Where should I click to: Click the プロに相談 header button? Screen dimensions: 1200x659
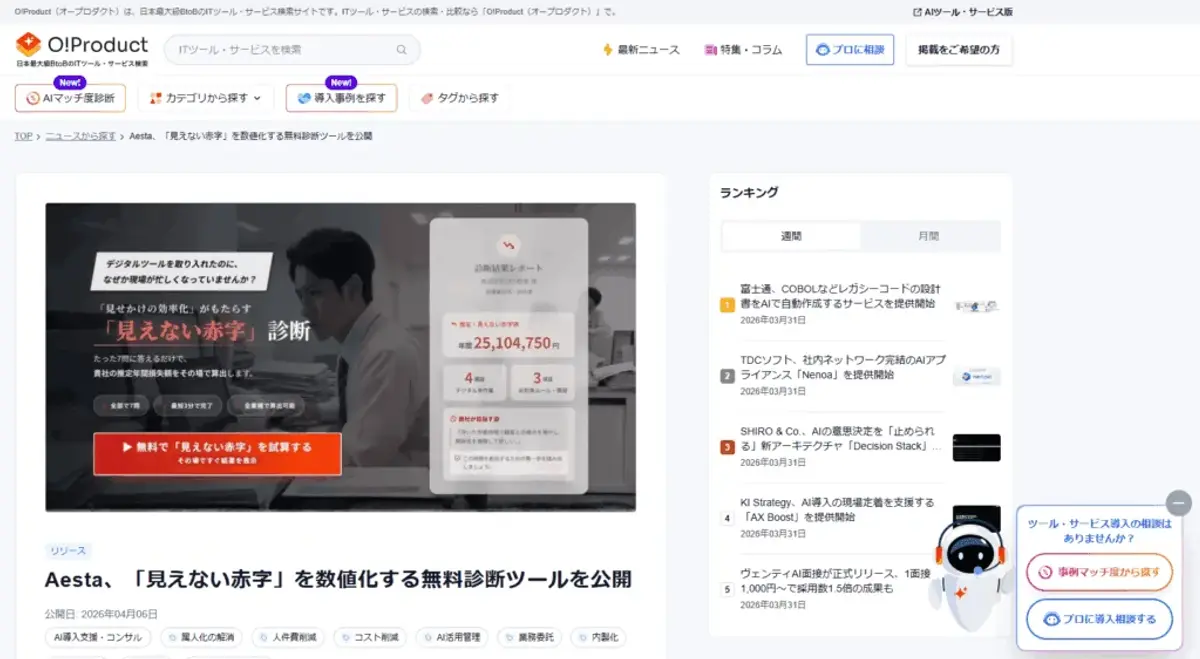tap(850, 50)
